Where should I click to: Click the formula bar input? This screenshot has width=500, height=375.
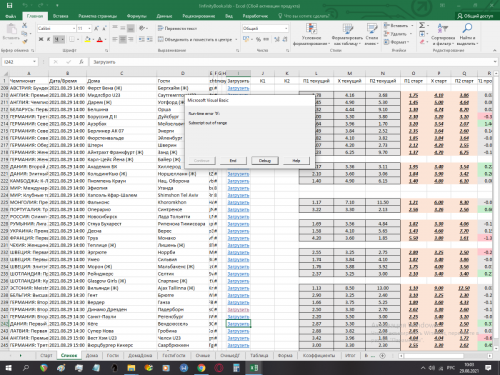[x=293, y=62]
